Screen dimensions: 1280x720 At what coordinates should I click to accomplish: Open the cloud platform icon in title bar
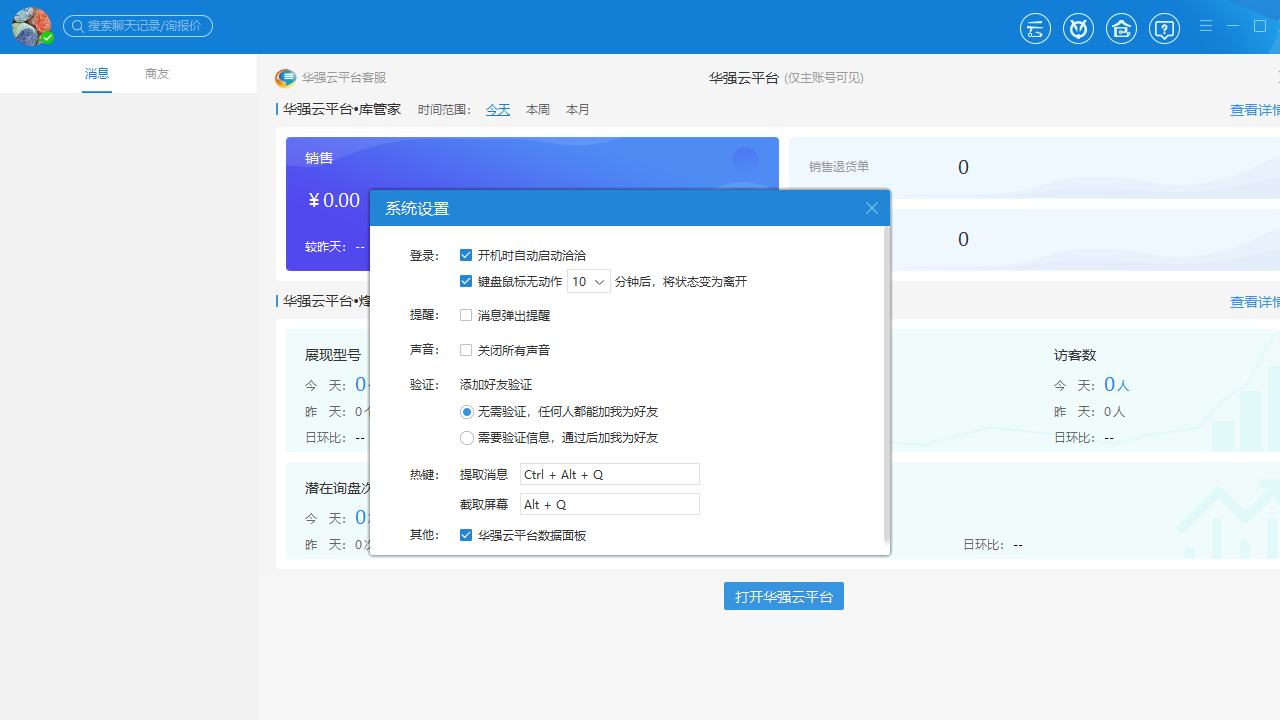pyautogui.click(x=1035, y=28)
